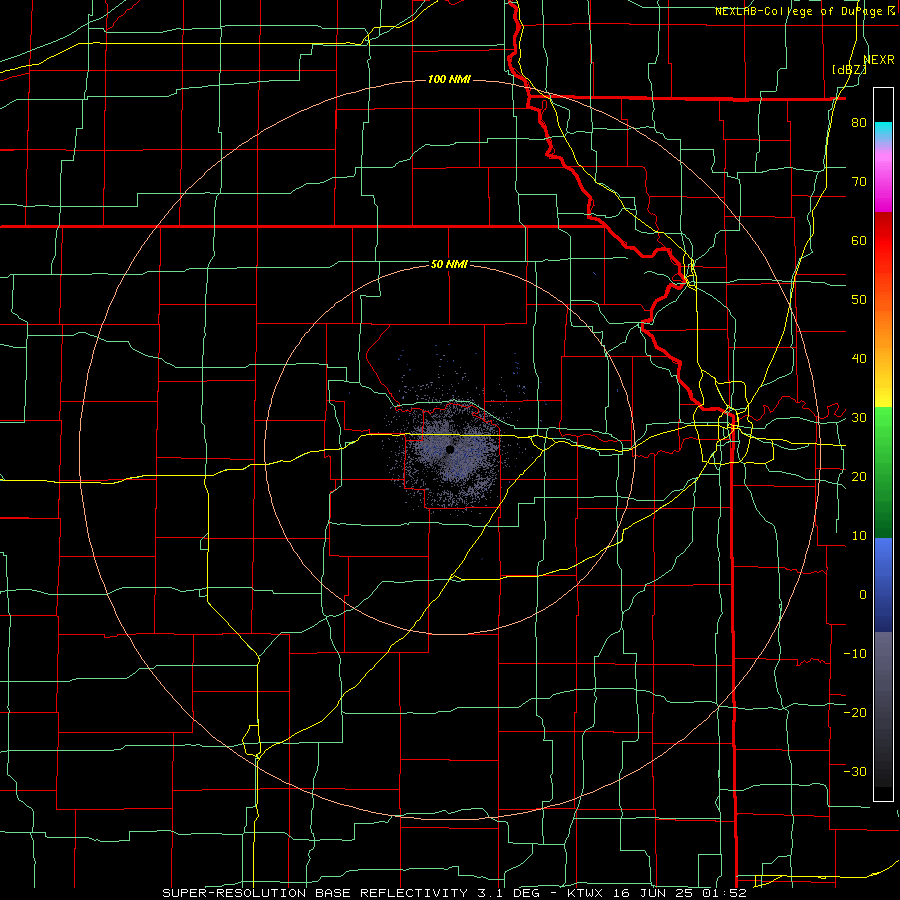The image size is (900, 900).
Task: Click the 50 NMI range ring label
Action: [x=449, y=264]
